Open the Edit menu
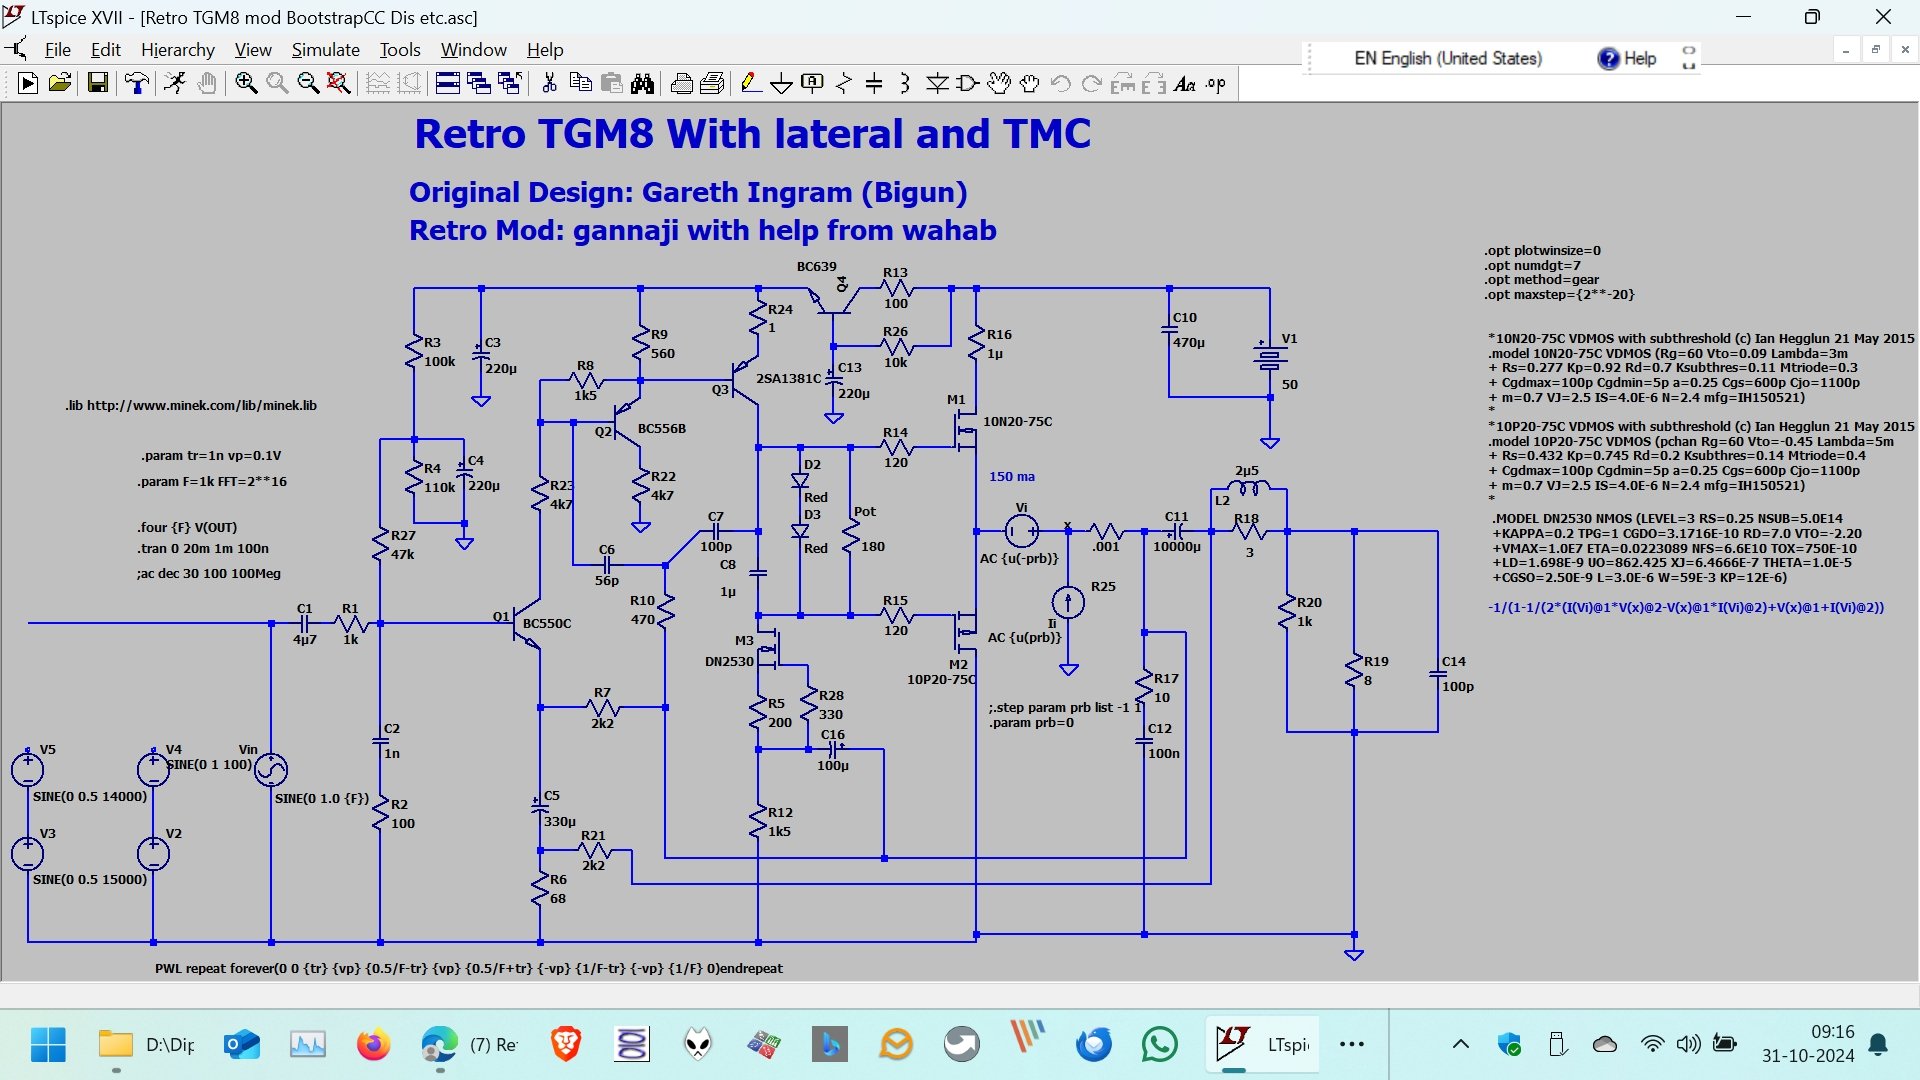The height and width of the screenshot is (1080, 1920). [x=105, y=50]
